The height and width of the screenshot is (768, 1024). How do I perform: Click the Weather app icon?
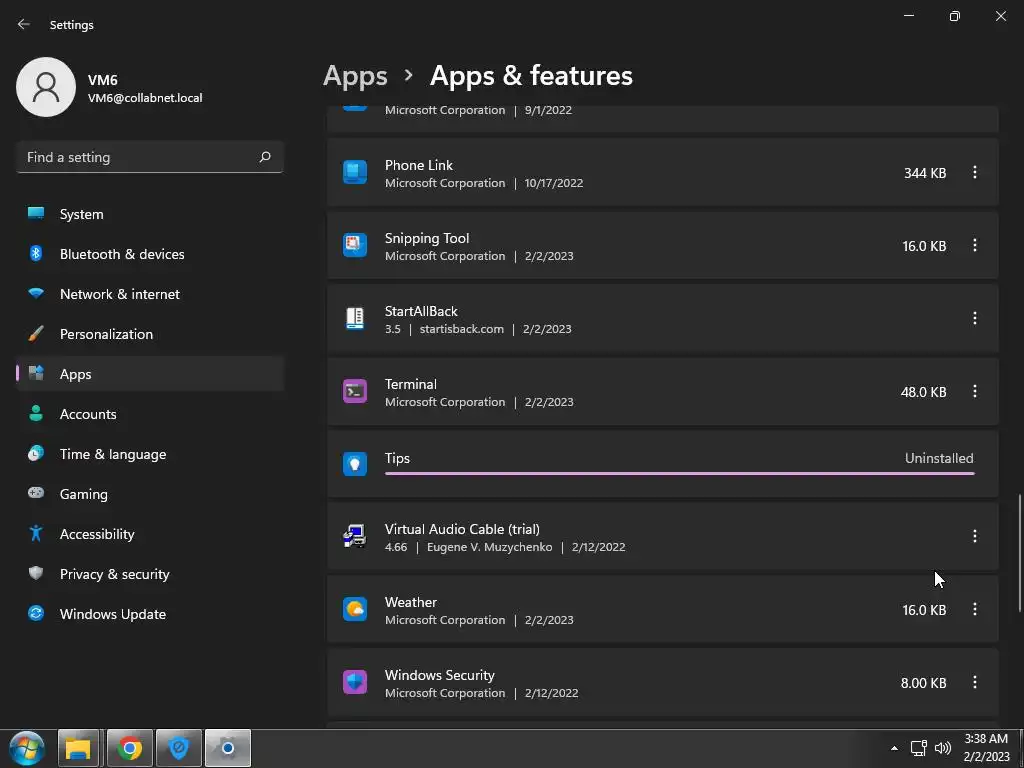[x=355, y=610]
